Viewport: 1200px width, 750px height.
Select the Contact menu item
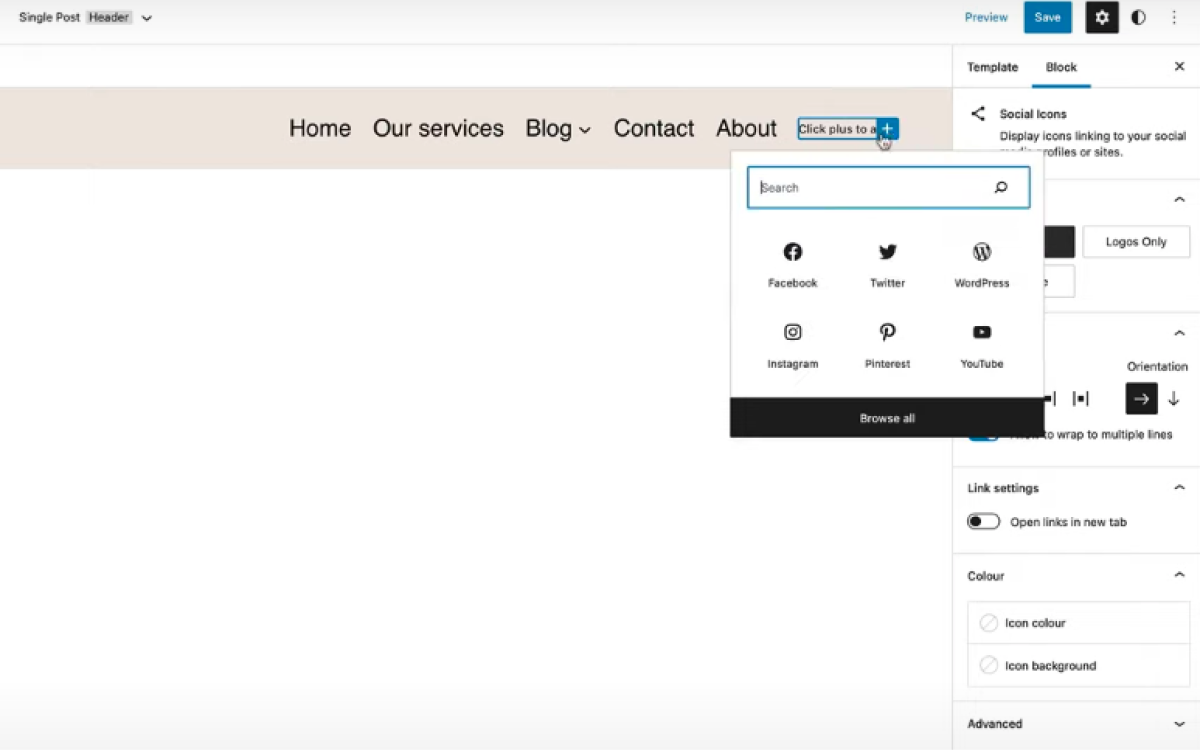coord(654,128)
